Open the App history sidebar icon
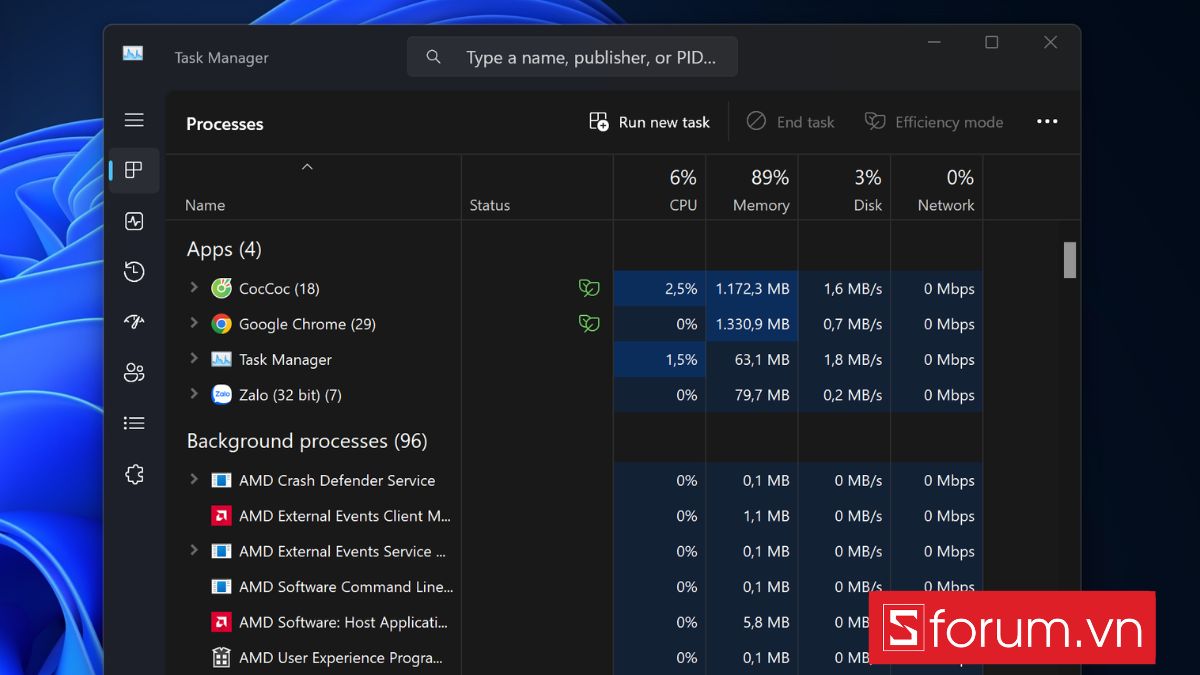The width and height of the screenshot is (1200, 675). pyautogui.click(x=134, y=272)
